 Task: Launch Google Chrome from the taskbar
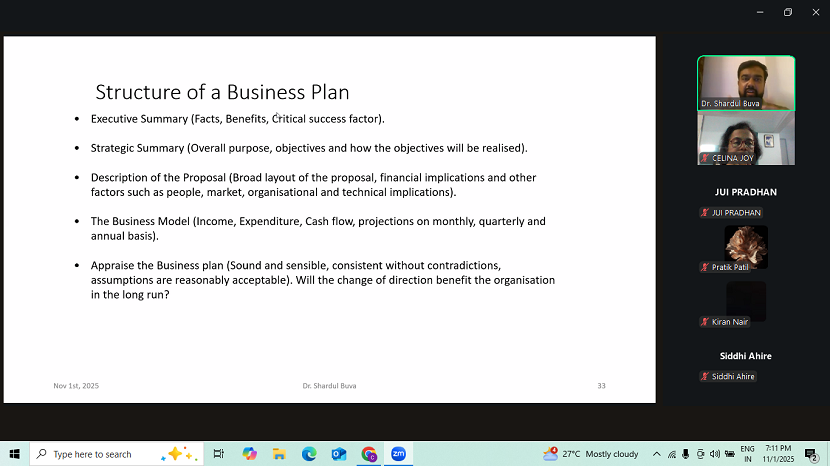[369, 454]
